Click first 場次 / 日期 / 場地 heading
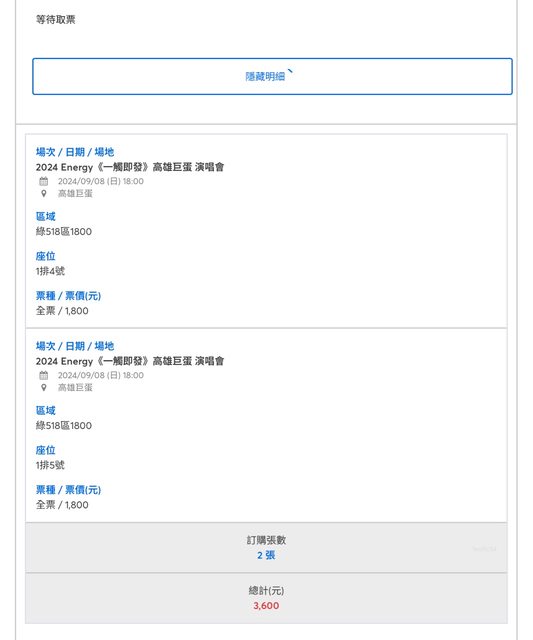Viewport: 533px width, 640px height. (75, 152)
